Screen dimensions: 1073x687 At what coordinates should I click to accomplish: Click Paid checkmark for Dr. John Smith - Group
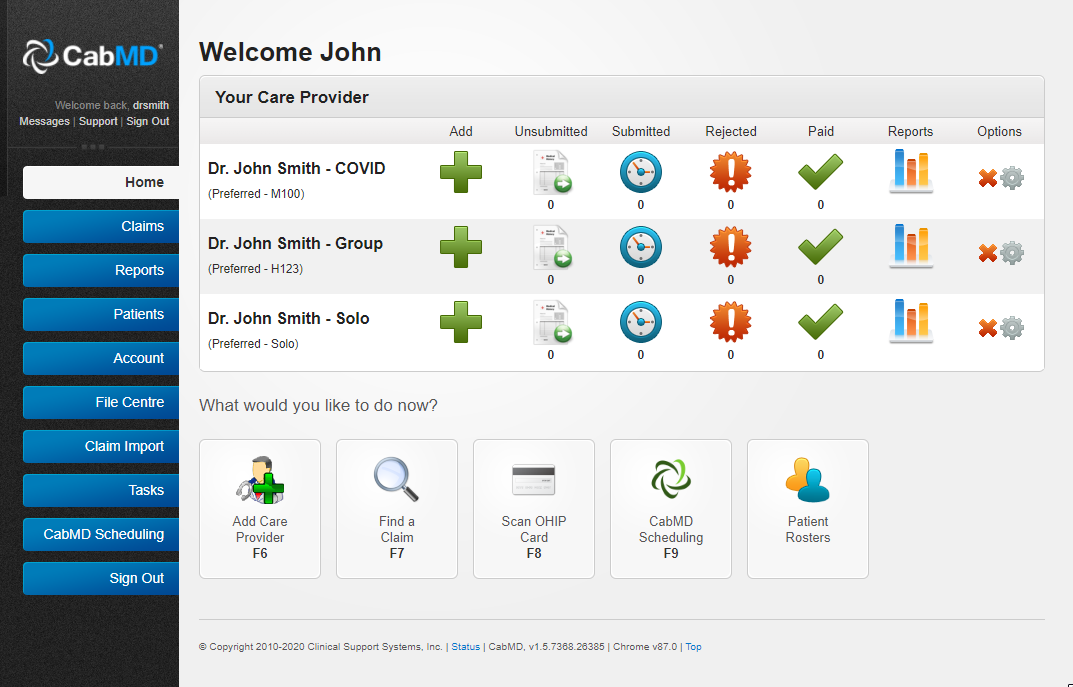[x=820, y=247]
